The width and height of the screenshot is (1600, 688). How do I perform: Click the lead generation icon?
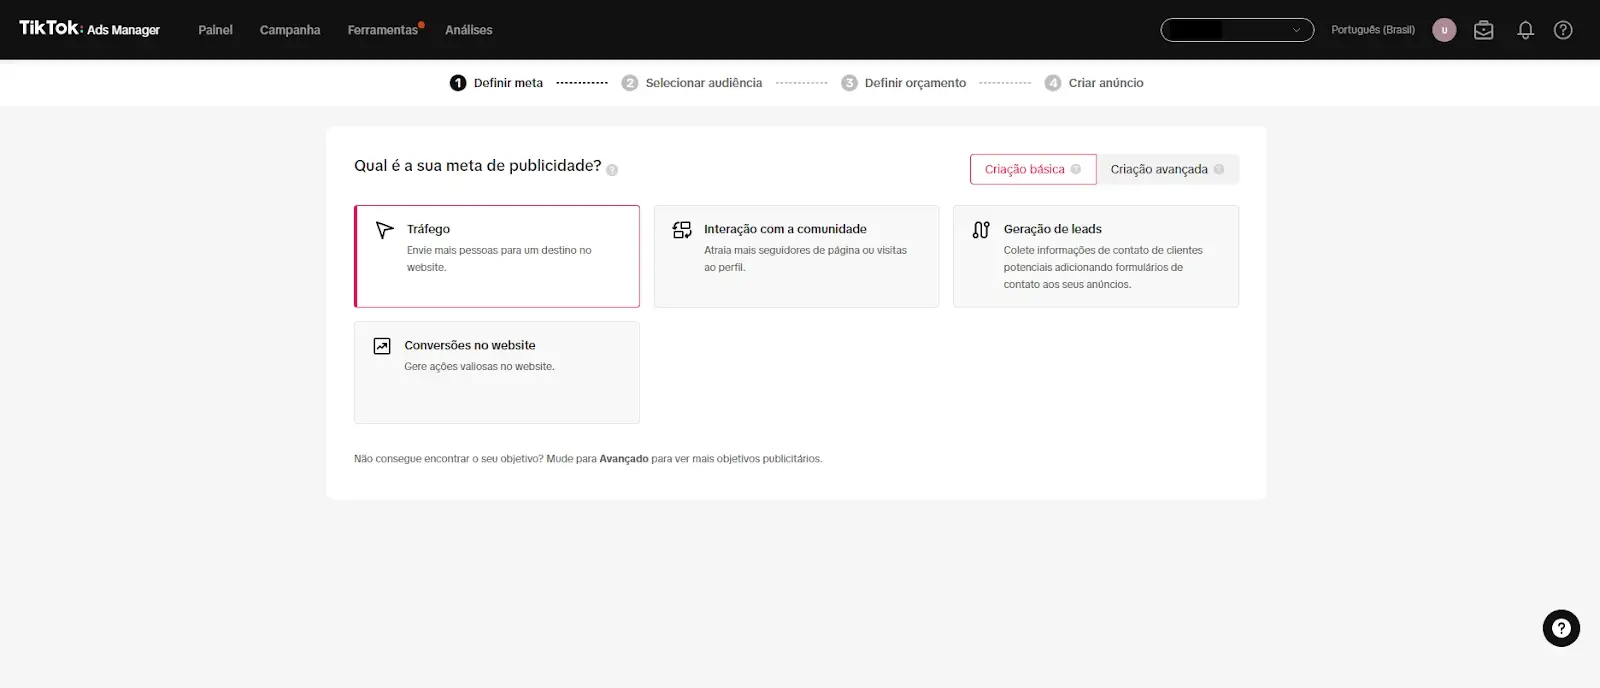pyautogui.click(x=982, y=230)
